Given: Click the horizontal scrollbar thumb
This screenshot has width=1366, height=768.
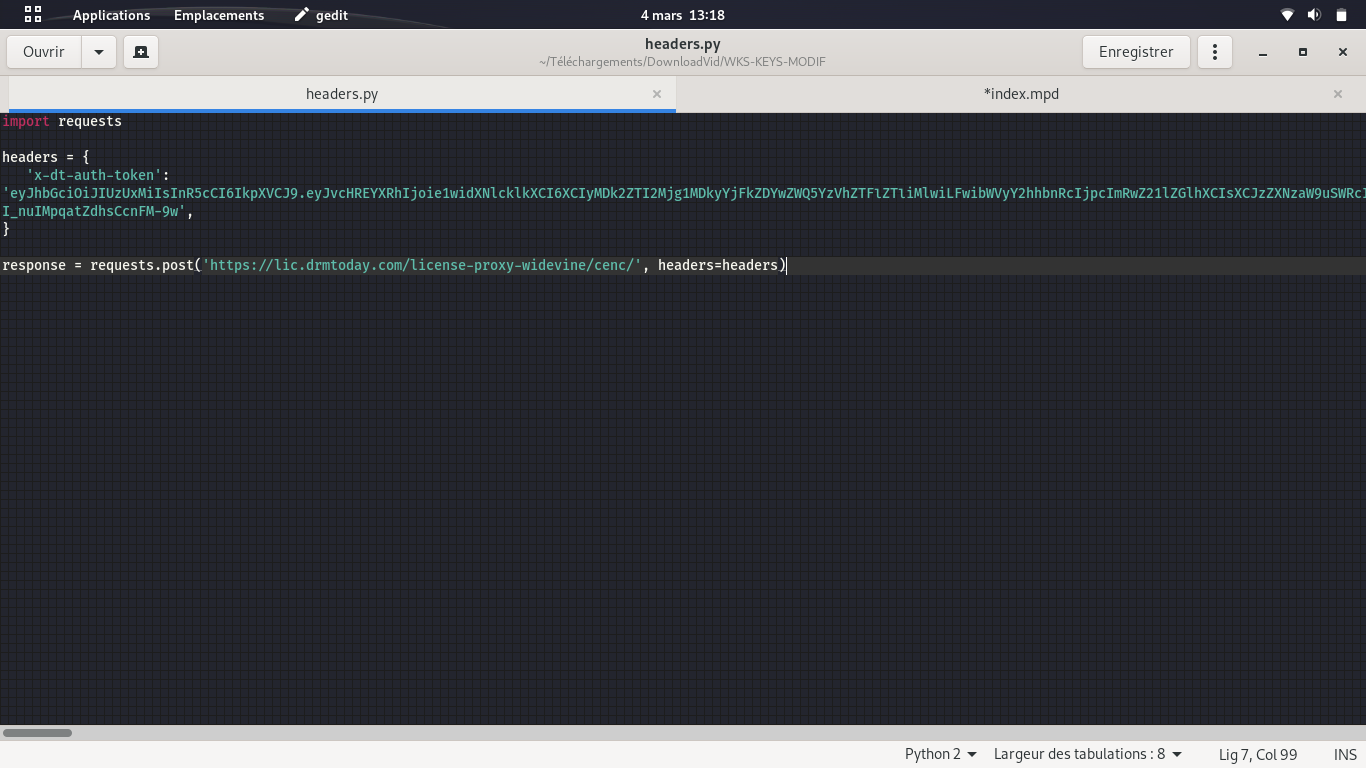Looking at the screenshot, I should pyautogui.click(x=37, y=733).
